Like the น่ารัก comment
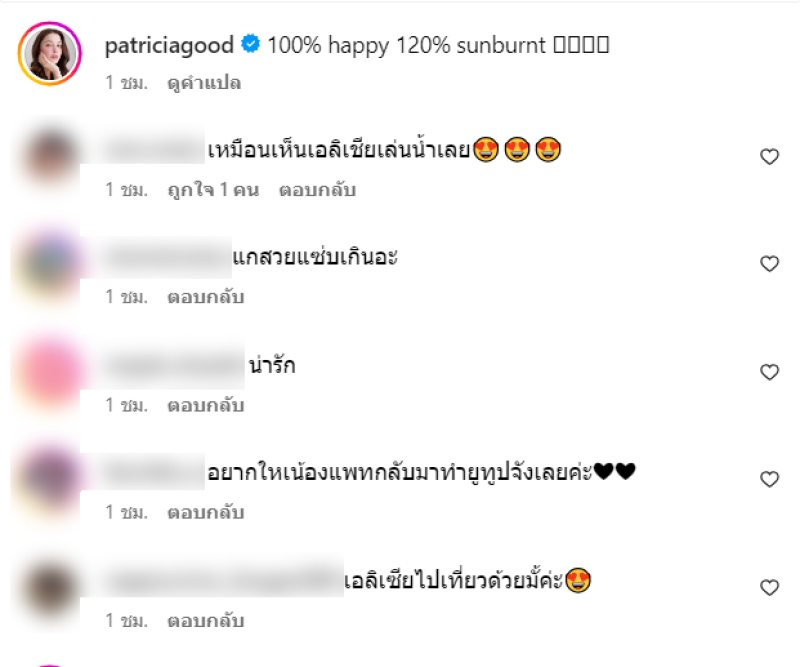The image size is (800, 667). pos(769,372)
